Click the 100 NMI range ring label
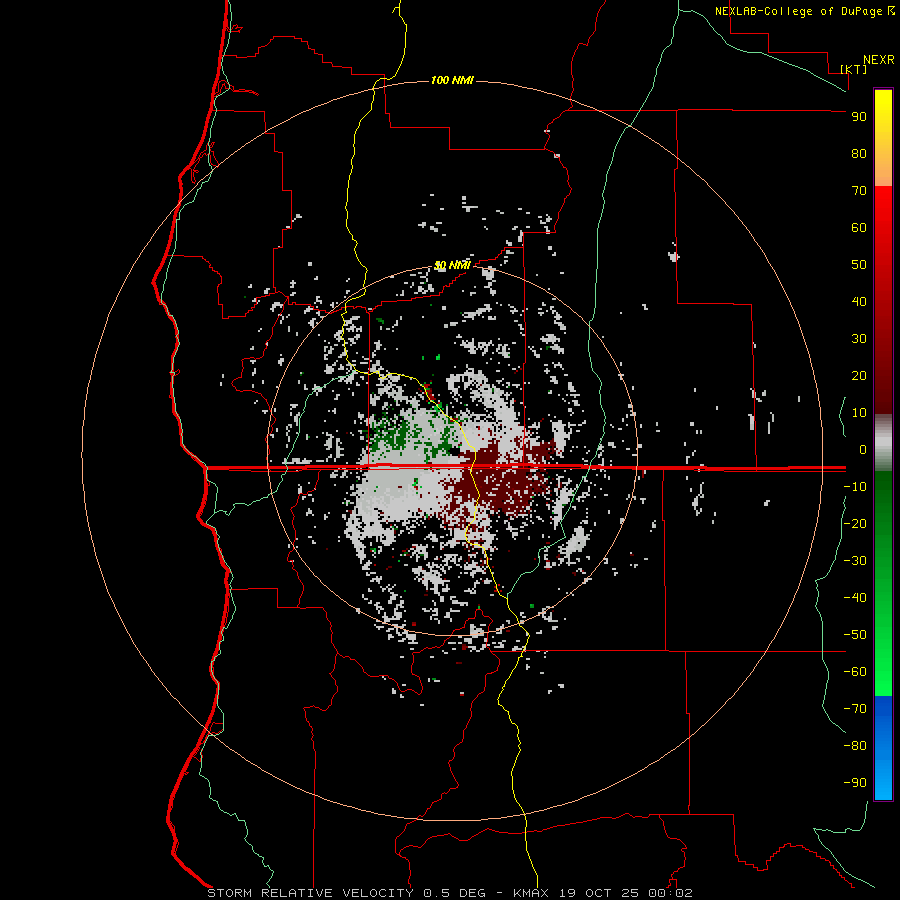900x900 pixels. point(452,80)
